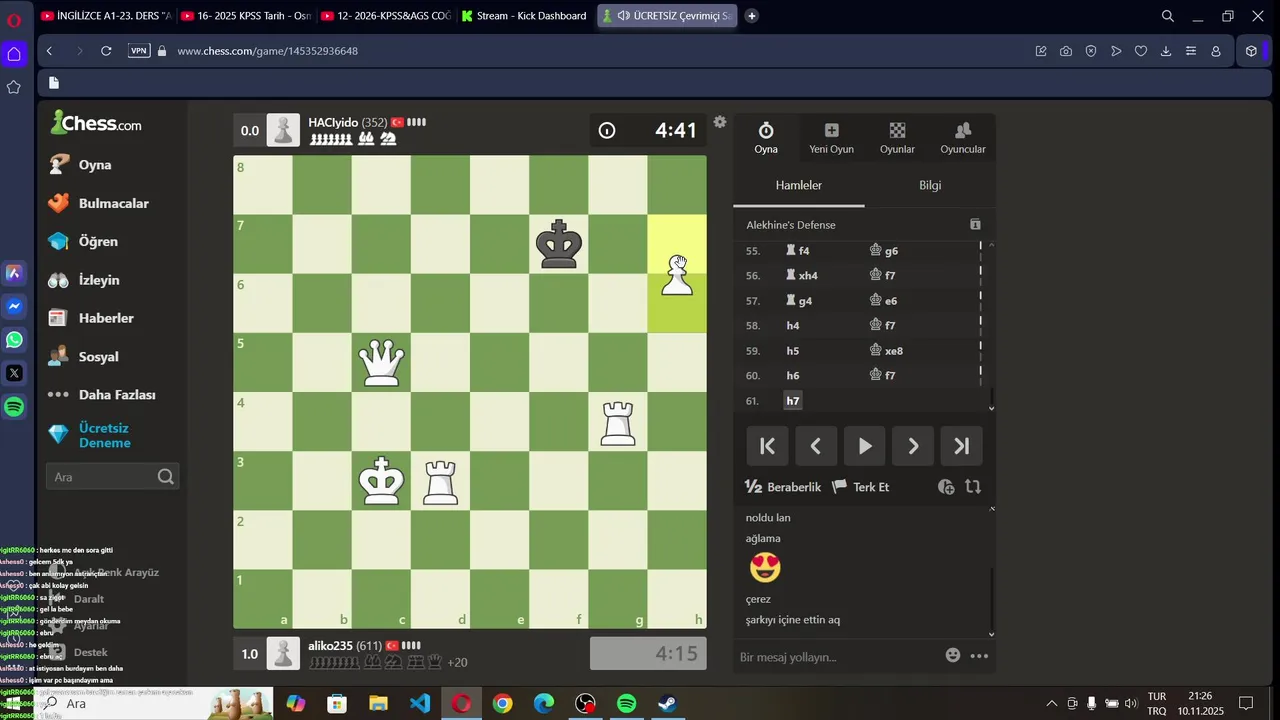Open the Oyuncular tab
The image size is (1280, 720).
click(x=963, y=138)
